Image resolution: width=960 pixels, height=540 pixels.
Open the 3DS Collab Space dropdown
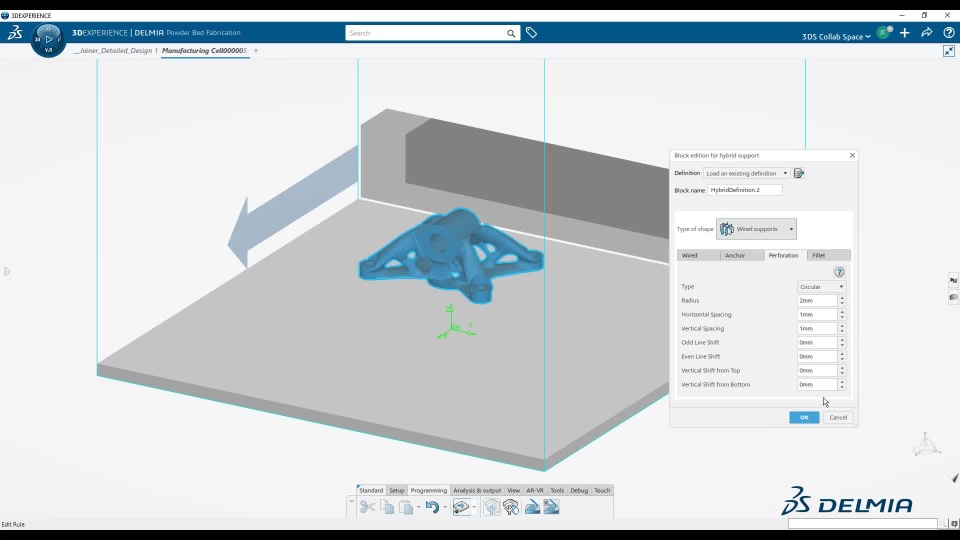coord(836,37)
